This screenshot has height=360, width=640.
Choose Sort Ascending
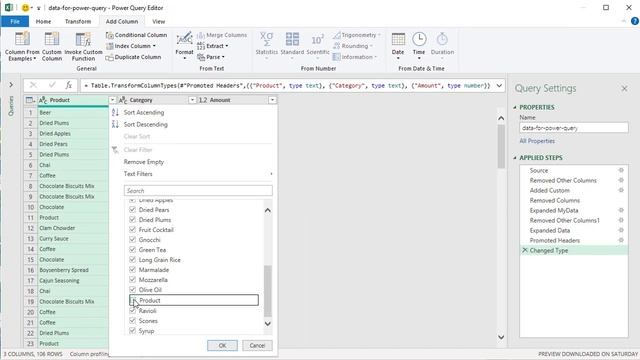click(x=144, y=112)
